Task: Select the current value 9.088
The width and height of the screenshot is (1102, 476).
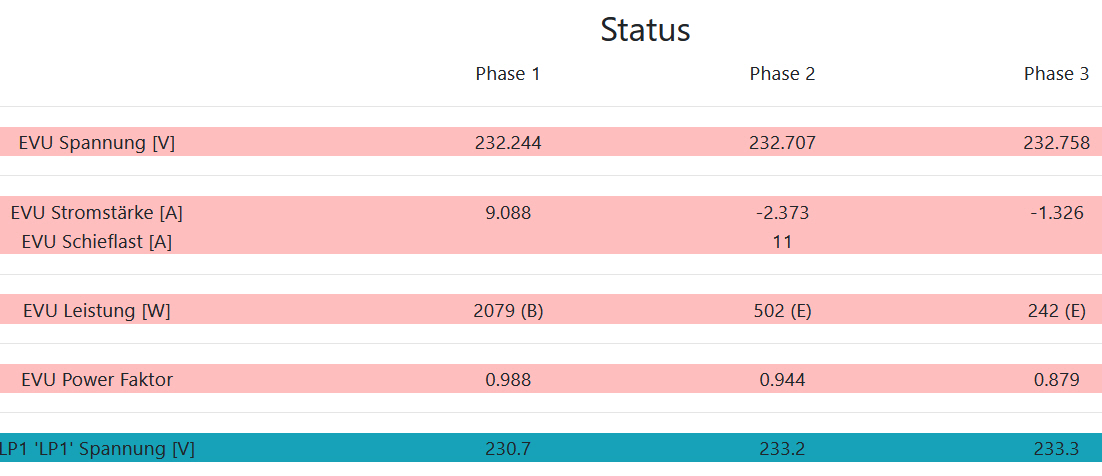Action: coord(508,212)
